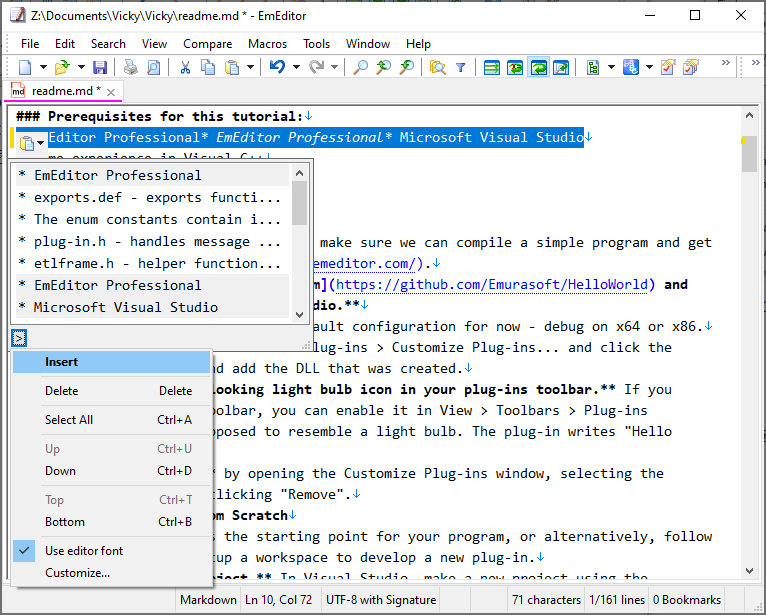
Task: Click the all-properties stacked checklist icon
Action: click(691, 67)
